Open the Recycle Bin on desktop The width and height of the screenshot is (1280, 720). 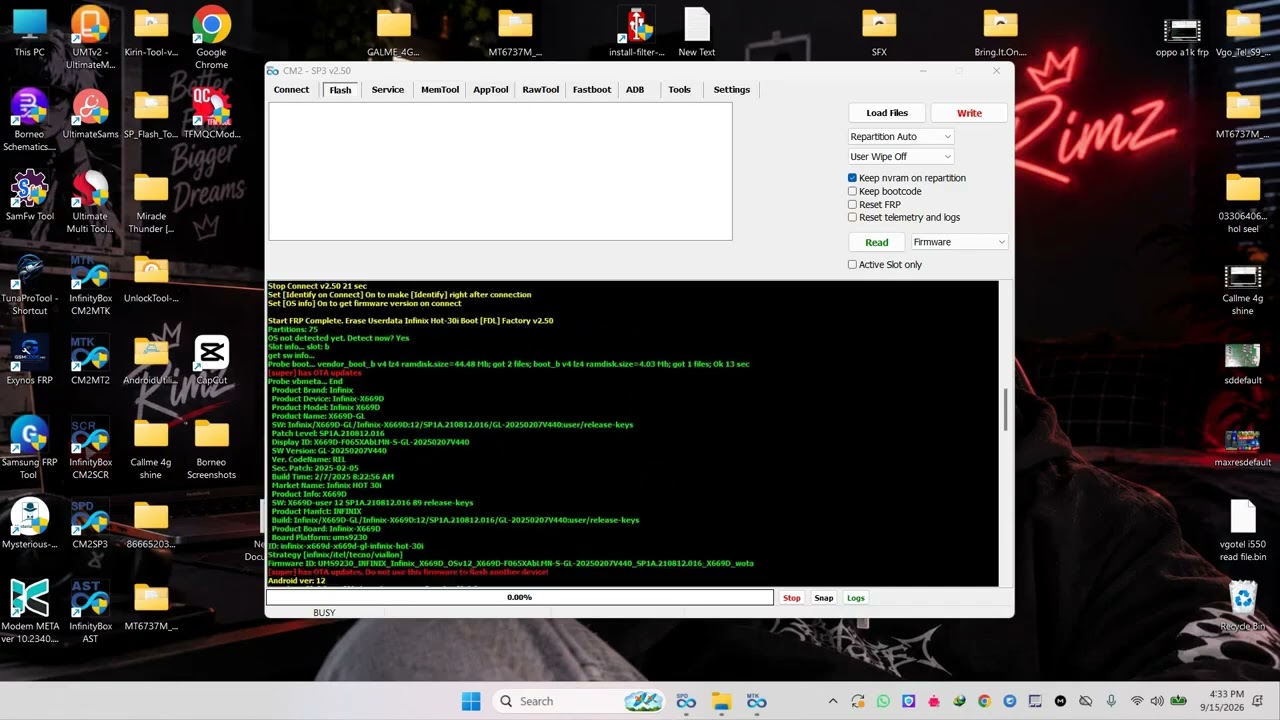(1242, 606)
